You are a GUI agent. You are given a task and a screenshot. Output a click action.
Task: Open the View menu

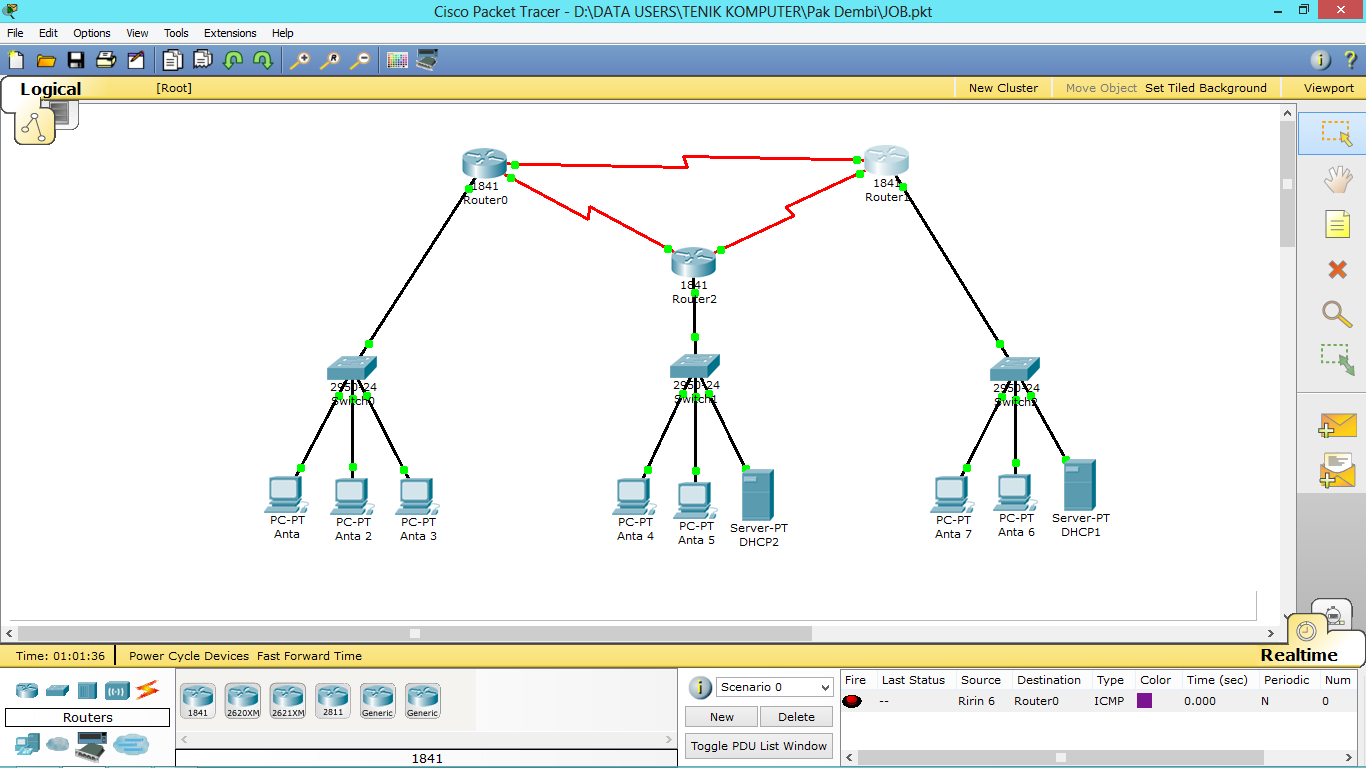[x=137, y=33]
